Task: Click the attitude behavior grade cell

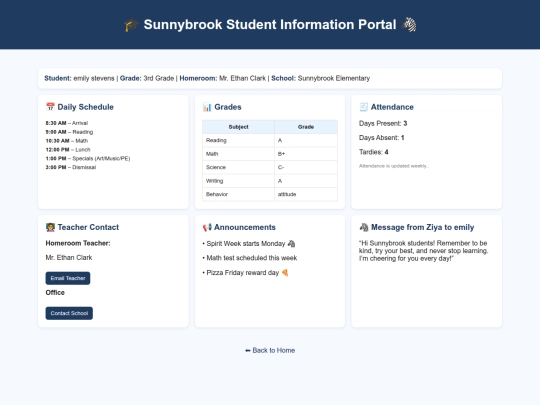Action: coord(306,194)
